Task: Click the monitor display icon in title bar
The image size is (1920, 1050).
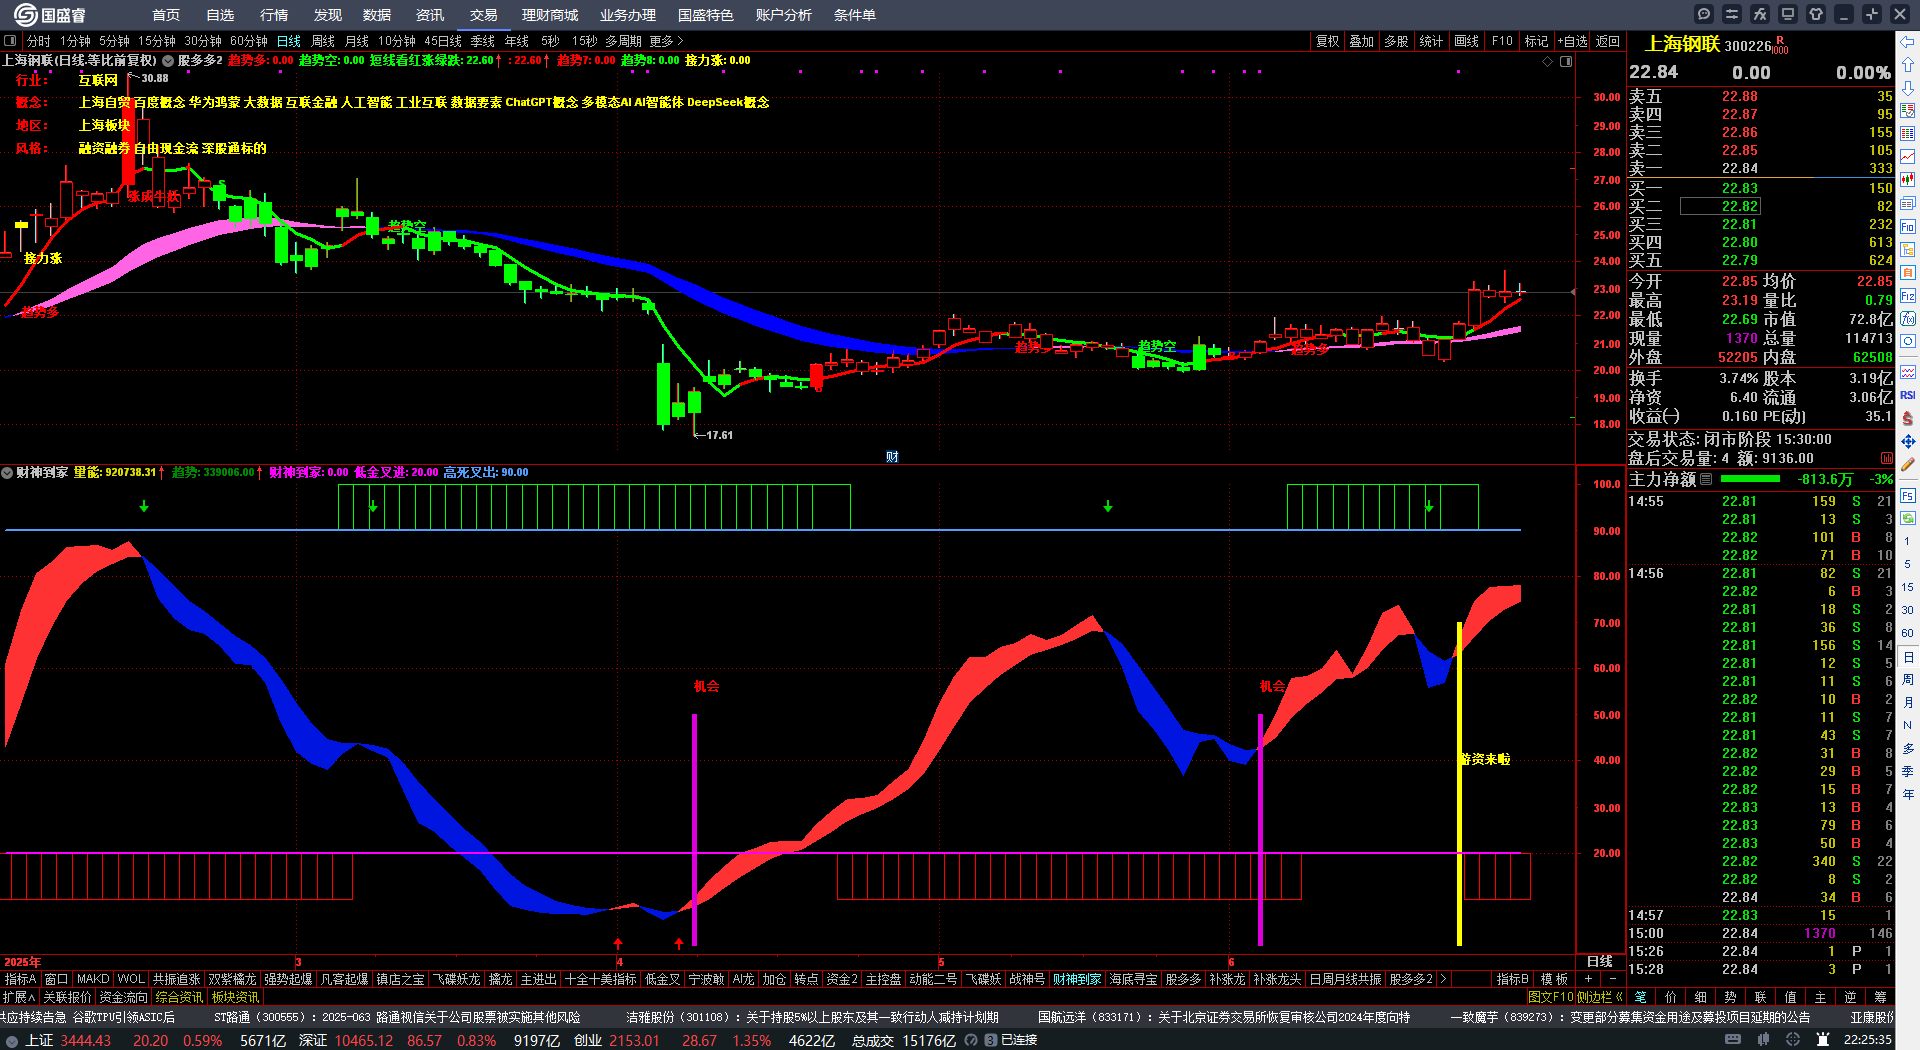Action: click(x=1788, y=14)
